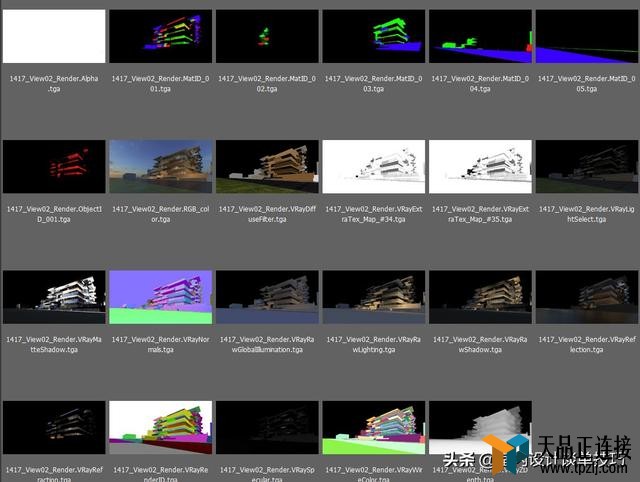Open the RGB_color.tga render thumbnail

[160, 167]
